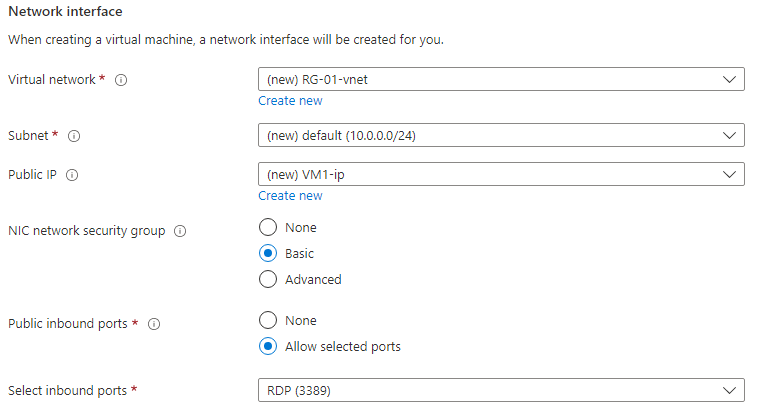Click the Subnet dropdown chevron arrow
768x415 pixels.
(729, 135)
